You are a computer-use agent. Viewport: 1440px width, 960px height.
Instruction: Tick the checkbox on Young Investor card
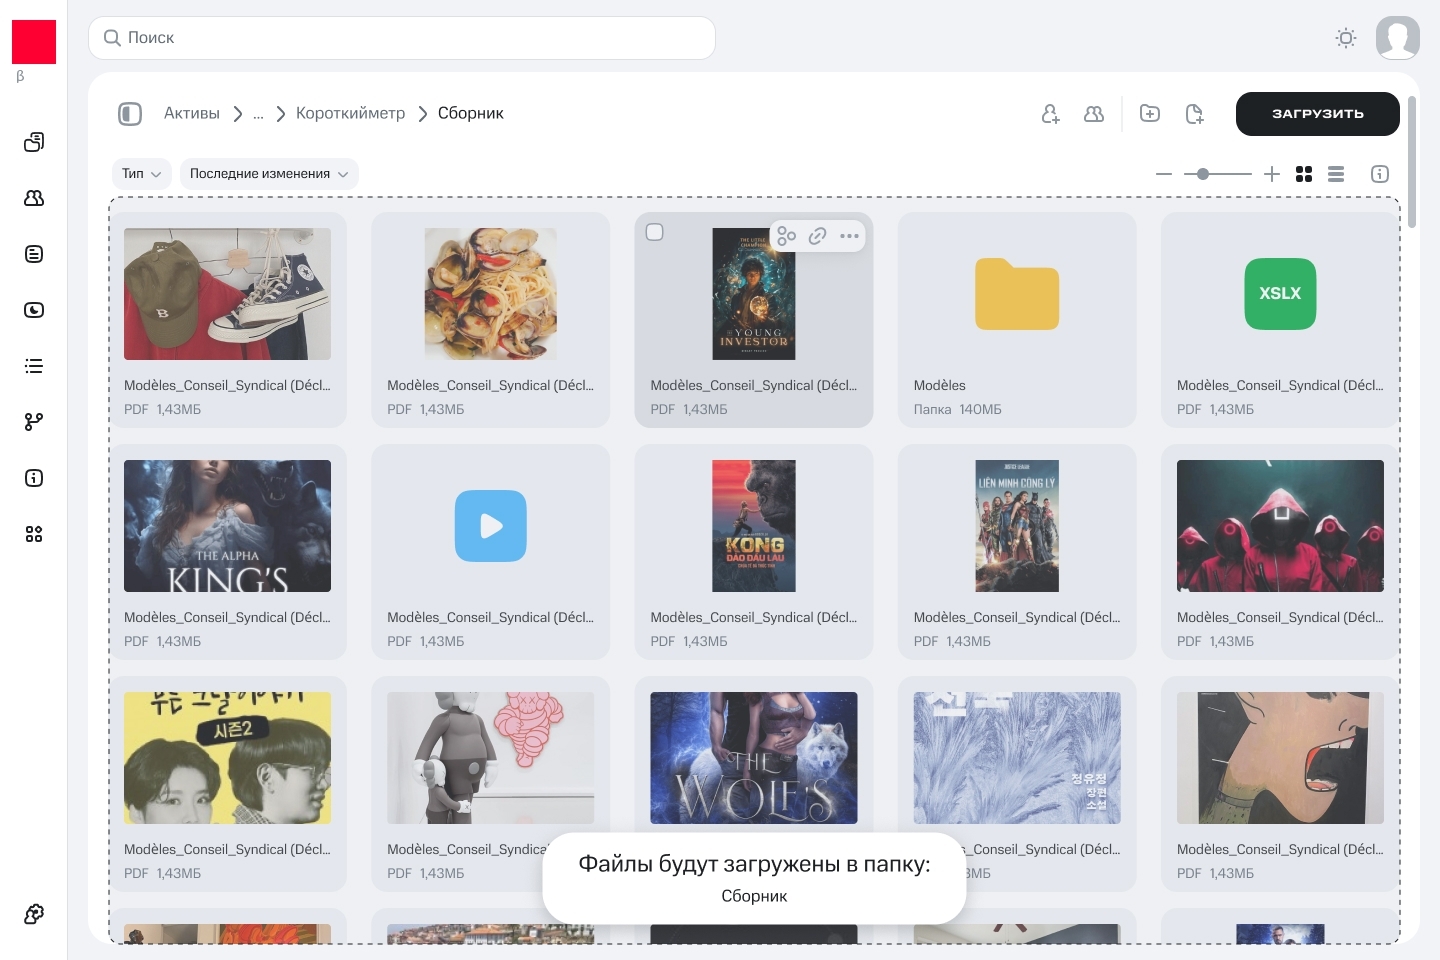click(x=655, y=232)
